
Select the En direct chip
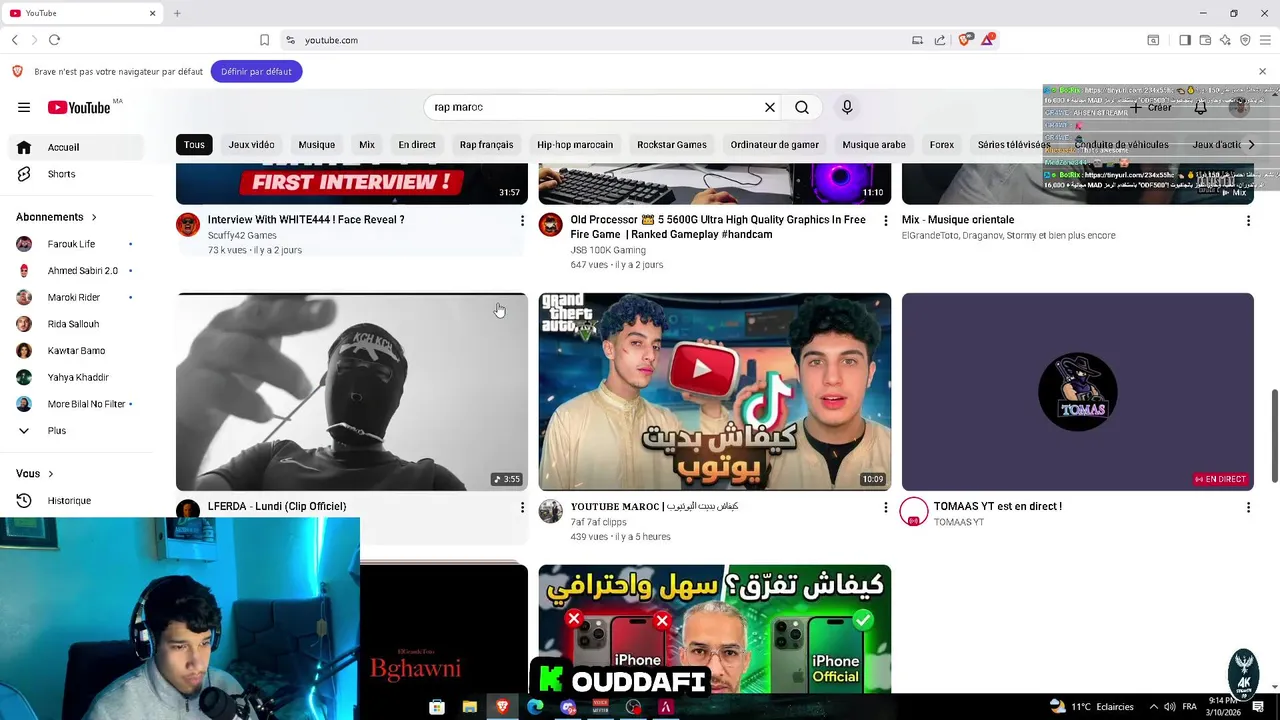pyautogui.click(x=417, y=145)
